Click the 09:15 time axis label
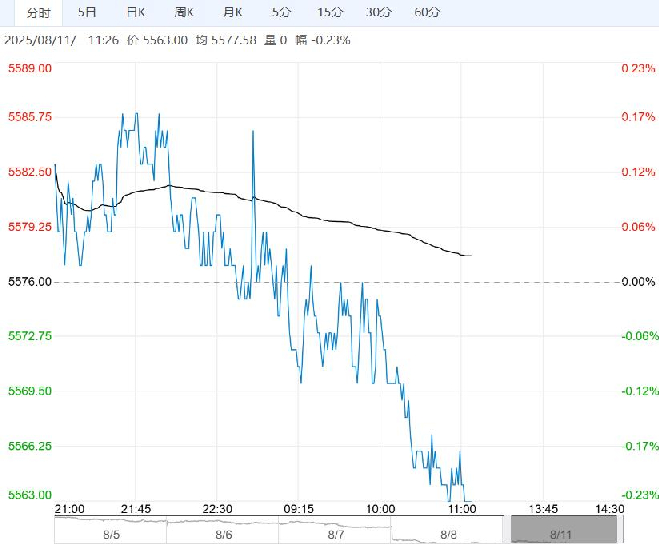Image resolution: width=659 pixels, height=546 pixels. pos(298,509)
